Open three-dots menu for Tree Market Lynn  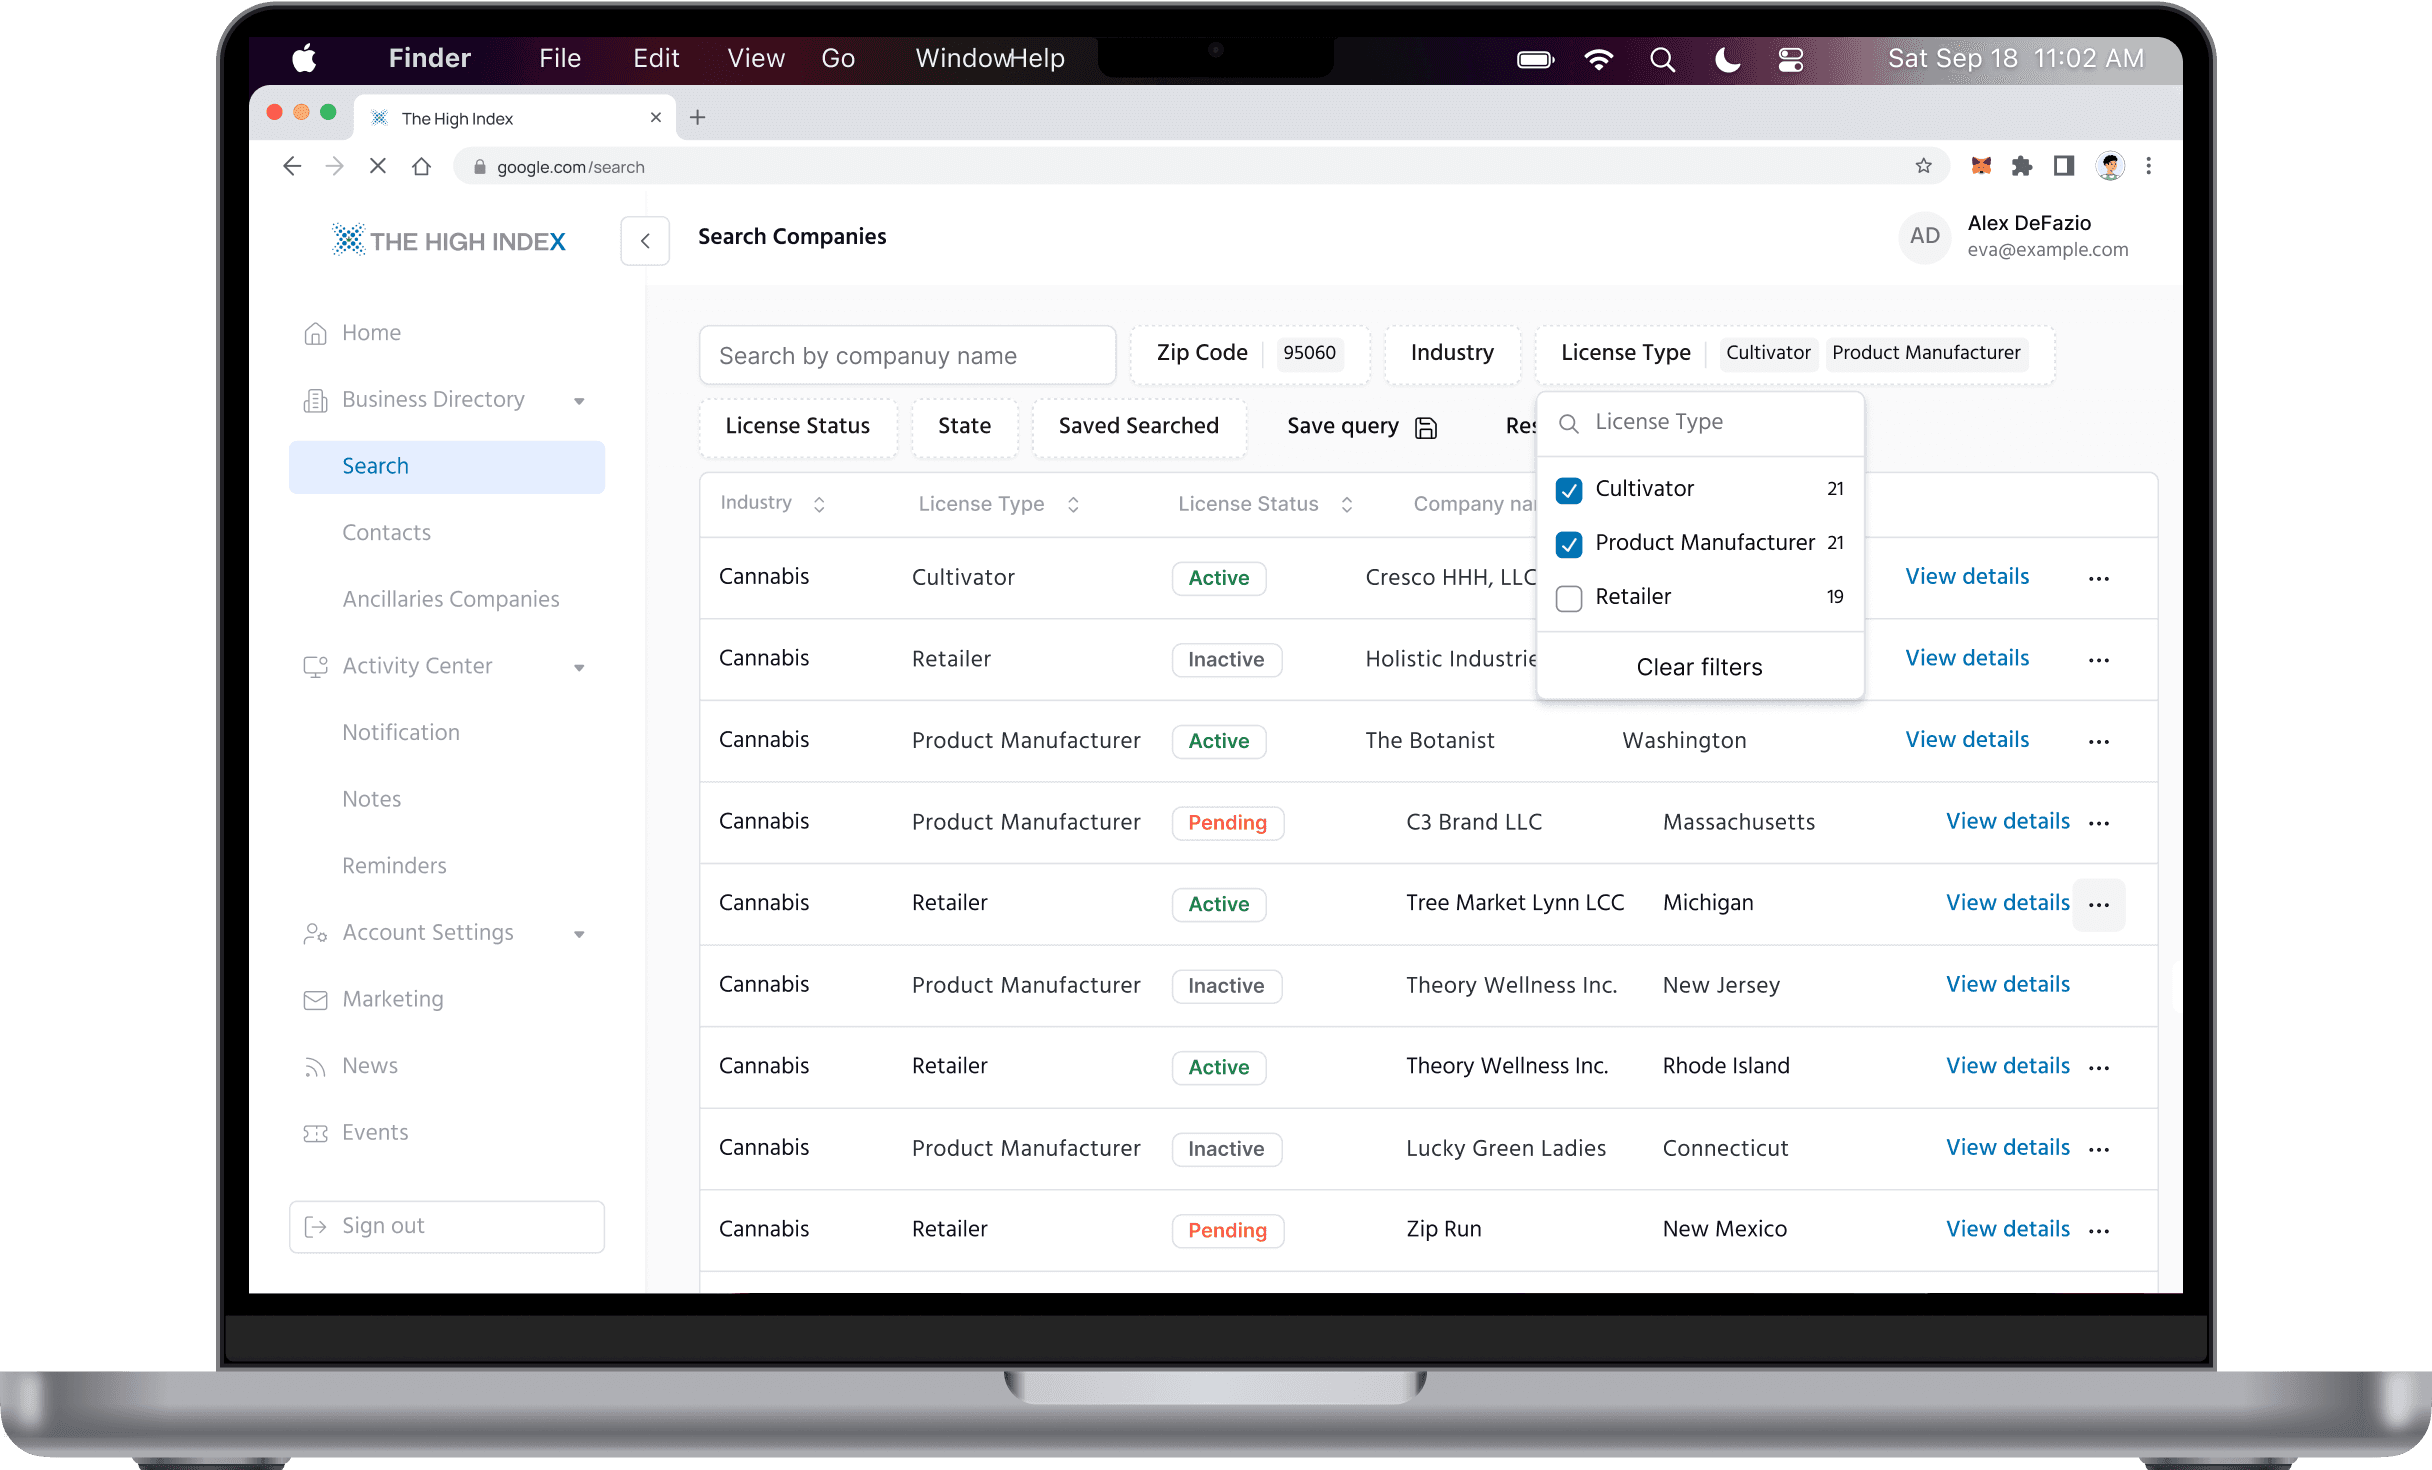coord(2099,905)
